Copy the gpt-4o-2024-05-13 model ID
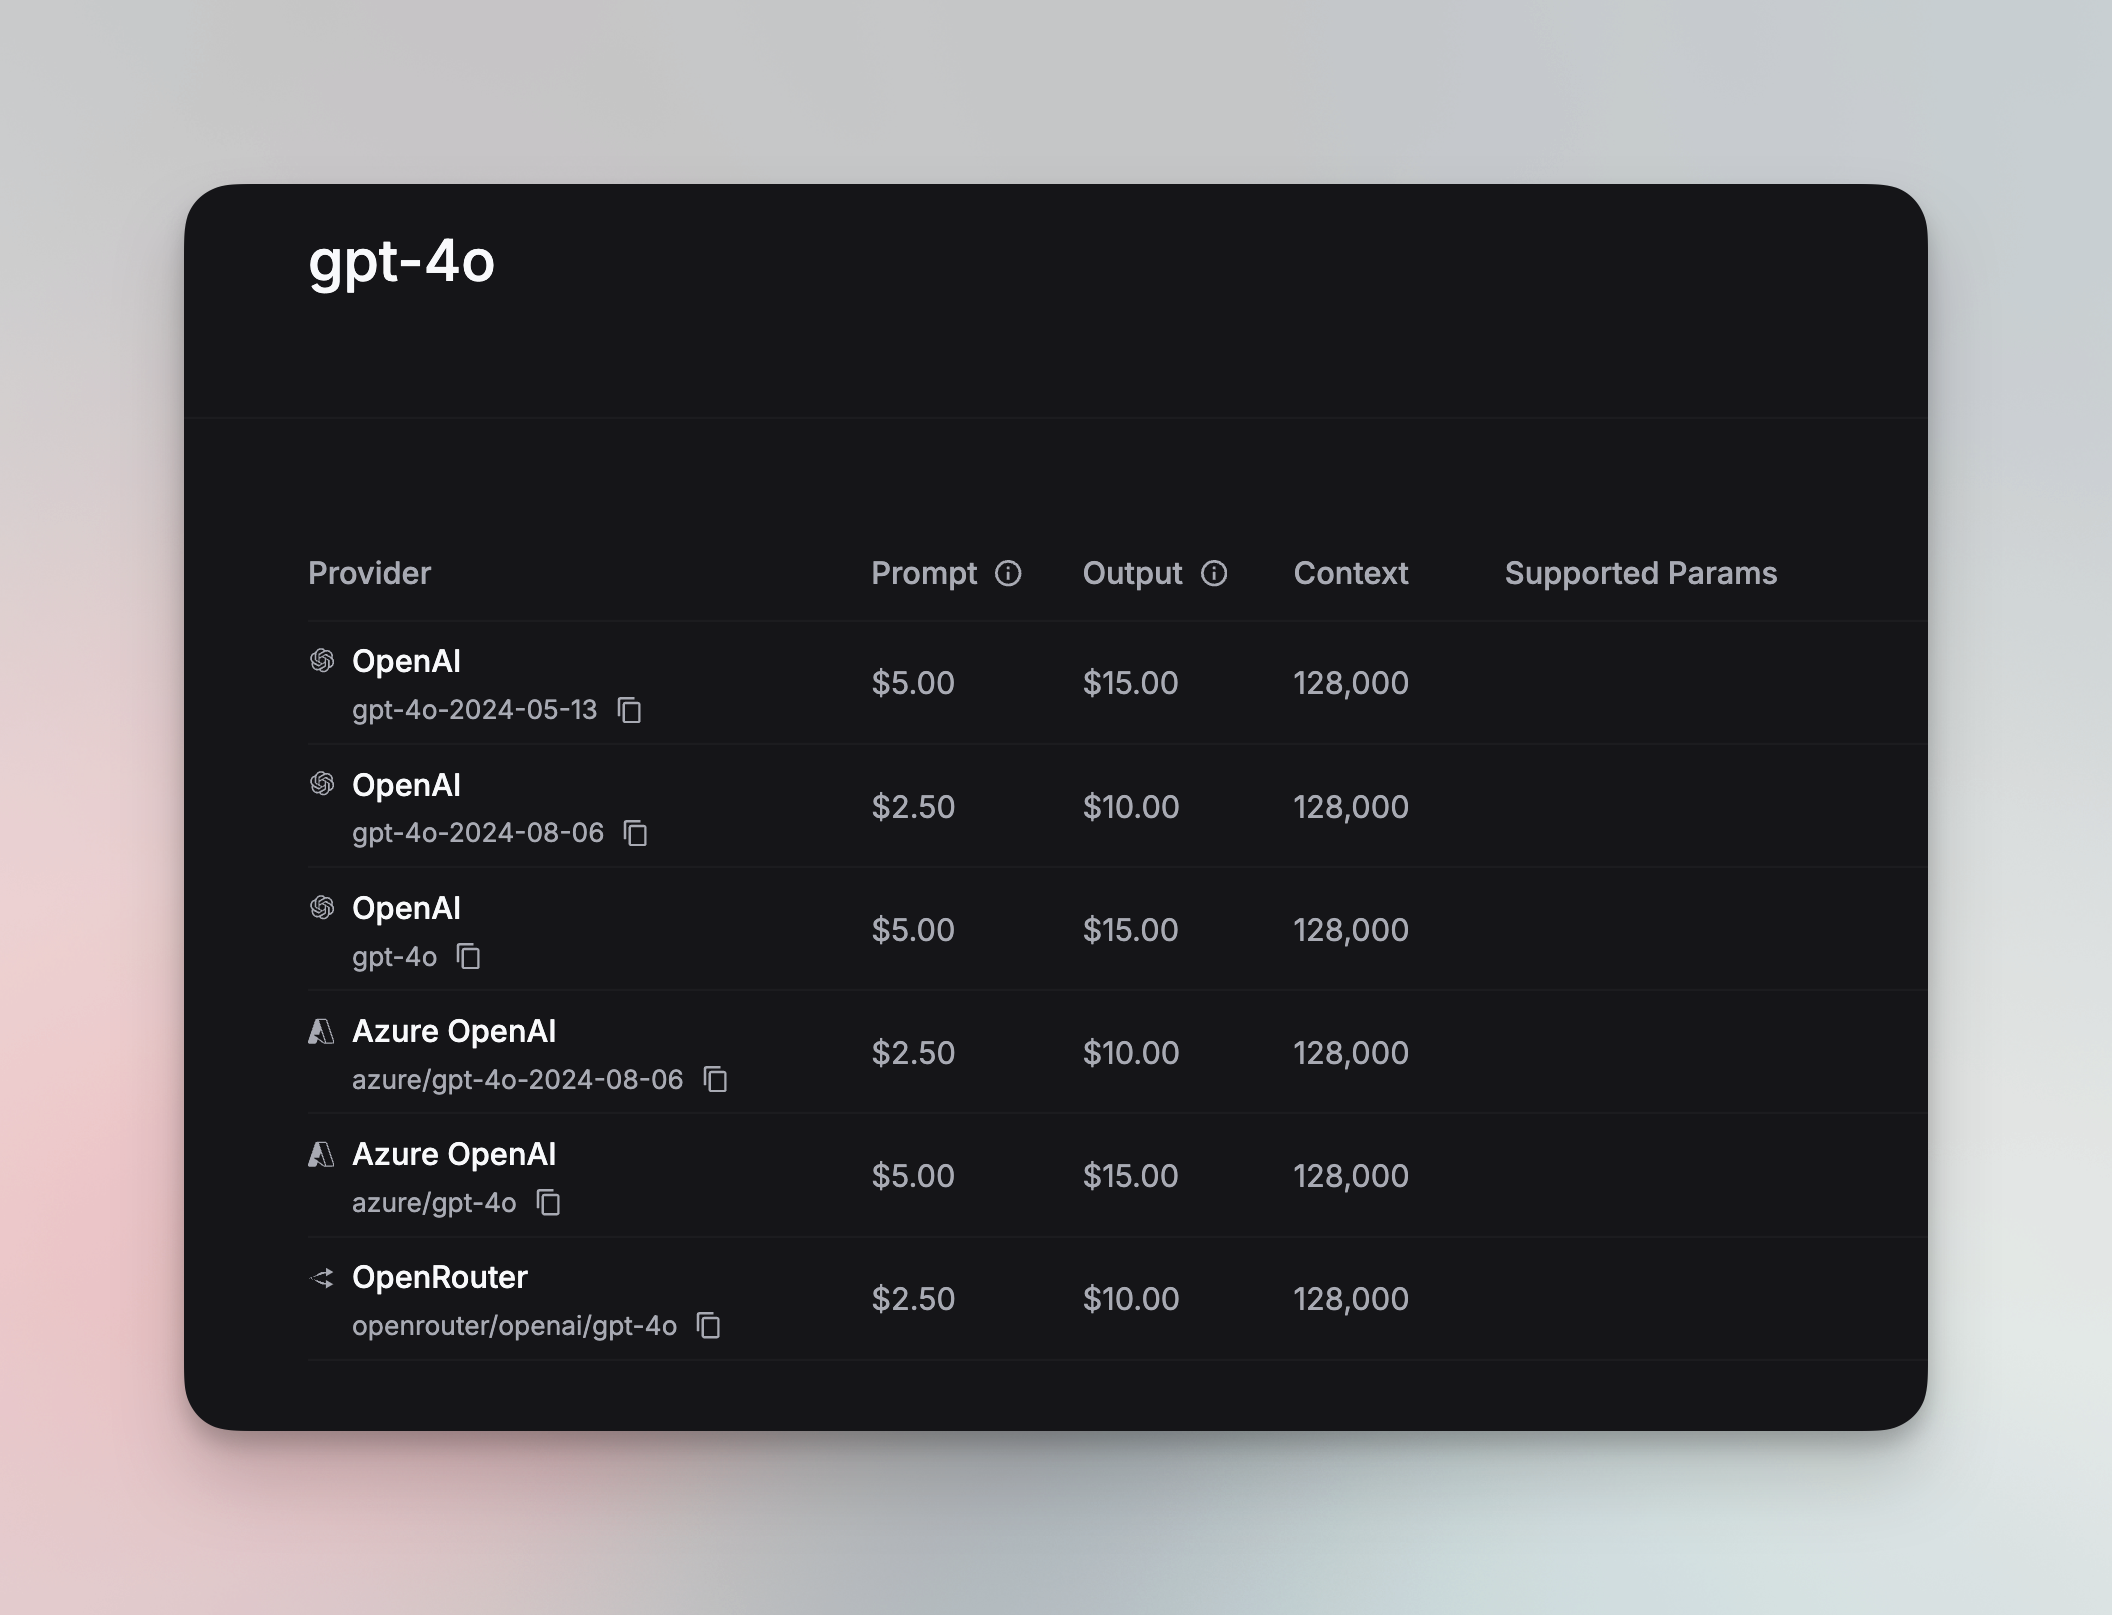The image size is (2112, 1615). (629, 710)
